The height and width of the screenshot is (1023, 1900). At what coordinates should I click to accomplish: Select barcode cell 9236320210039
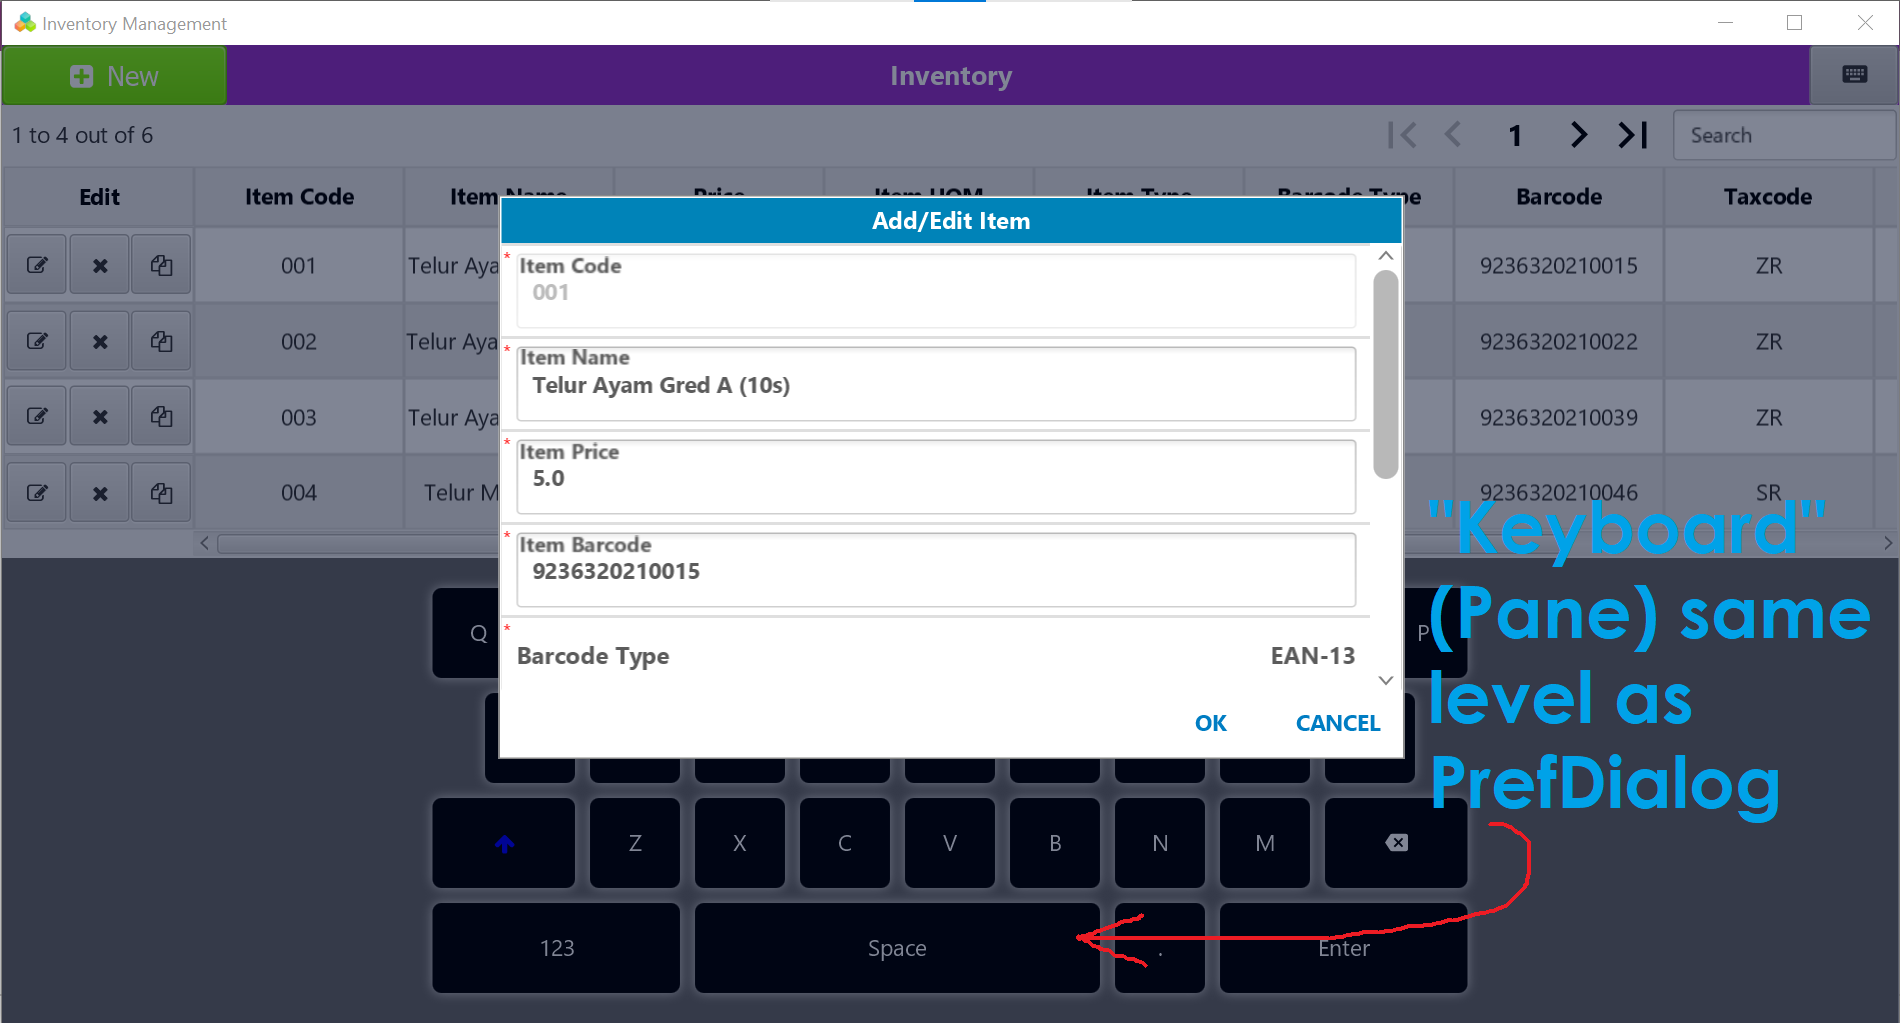click(x=1559, y=417)
